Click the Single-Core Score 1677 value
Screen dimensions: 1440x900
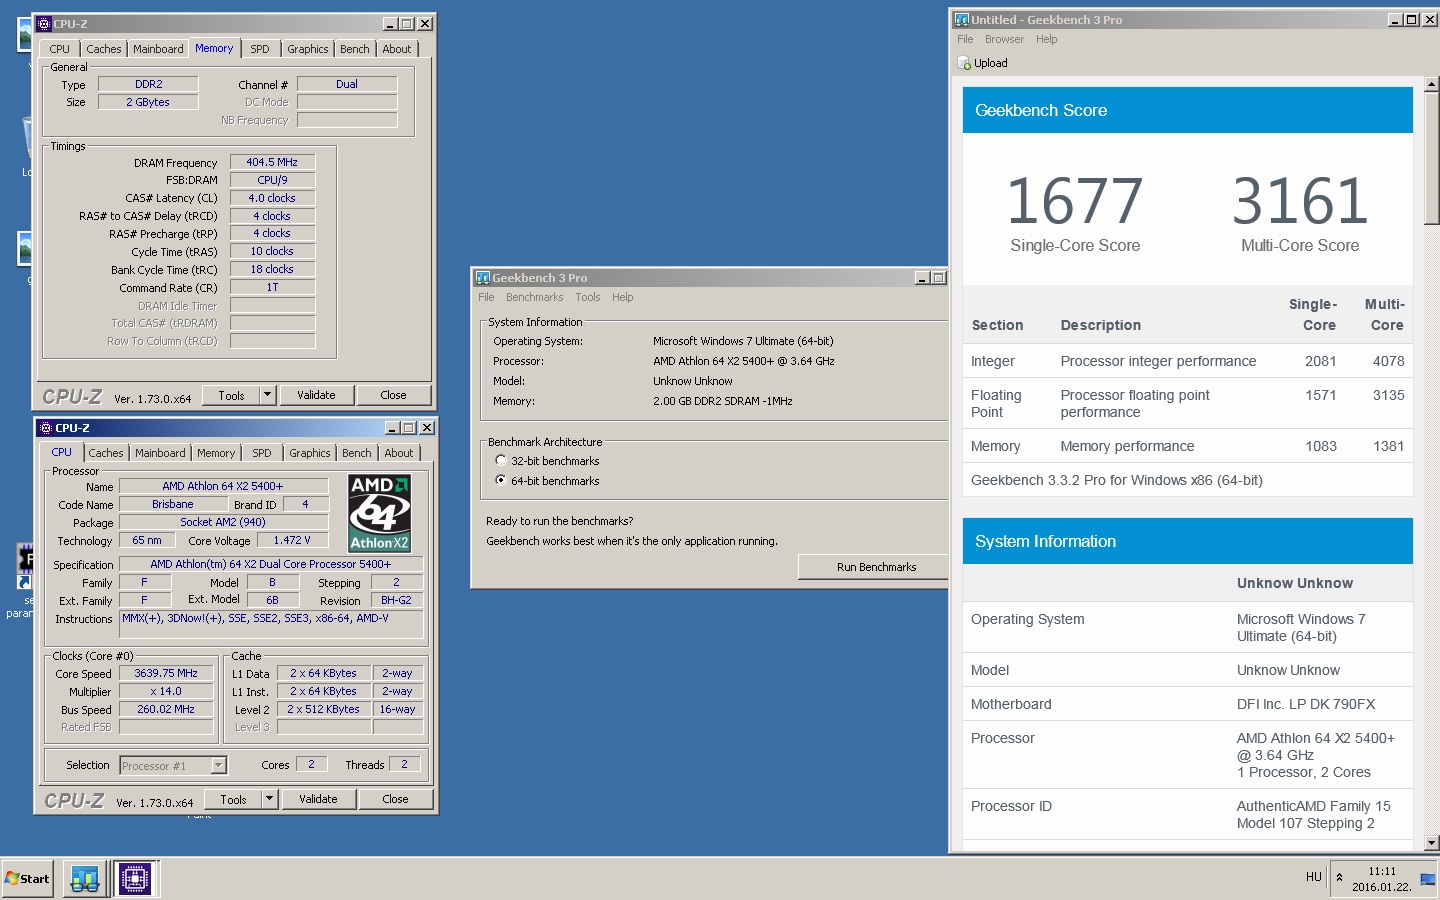(1075, 201)
